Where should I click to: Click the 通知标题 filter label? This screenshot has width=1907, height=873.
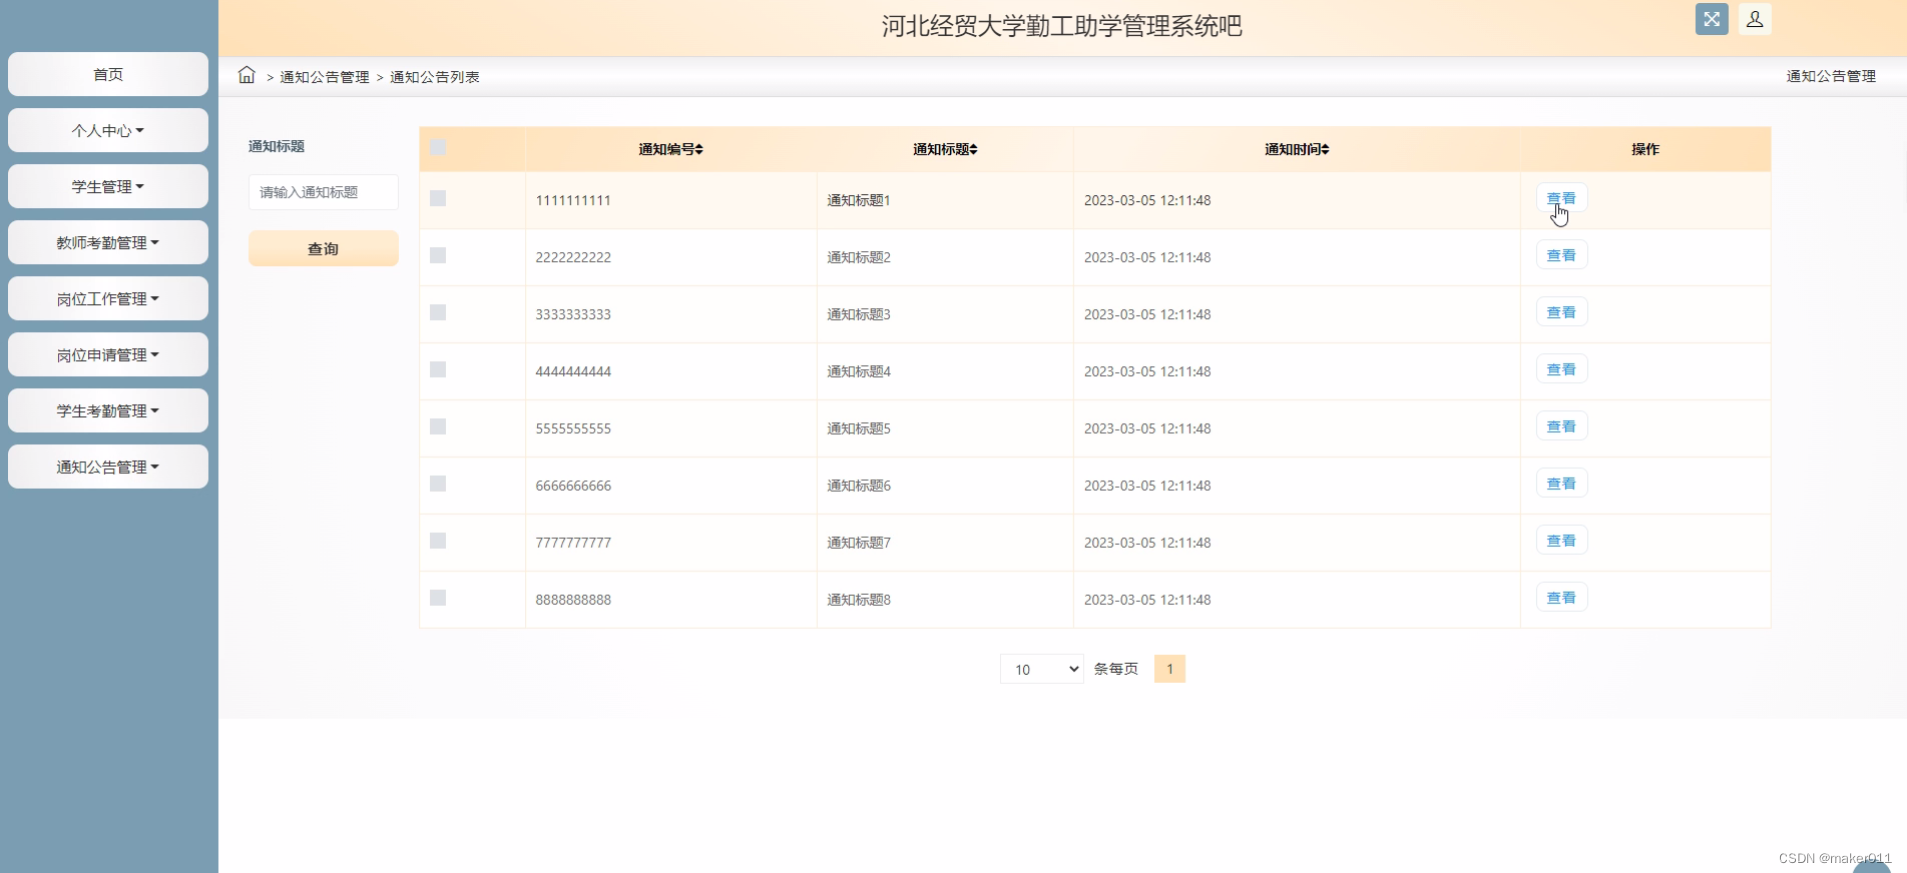276,146
